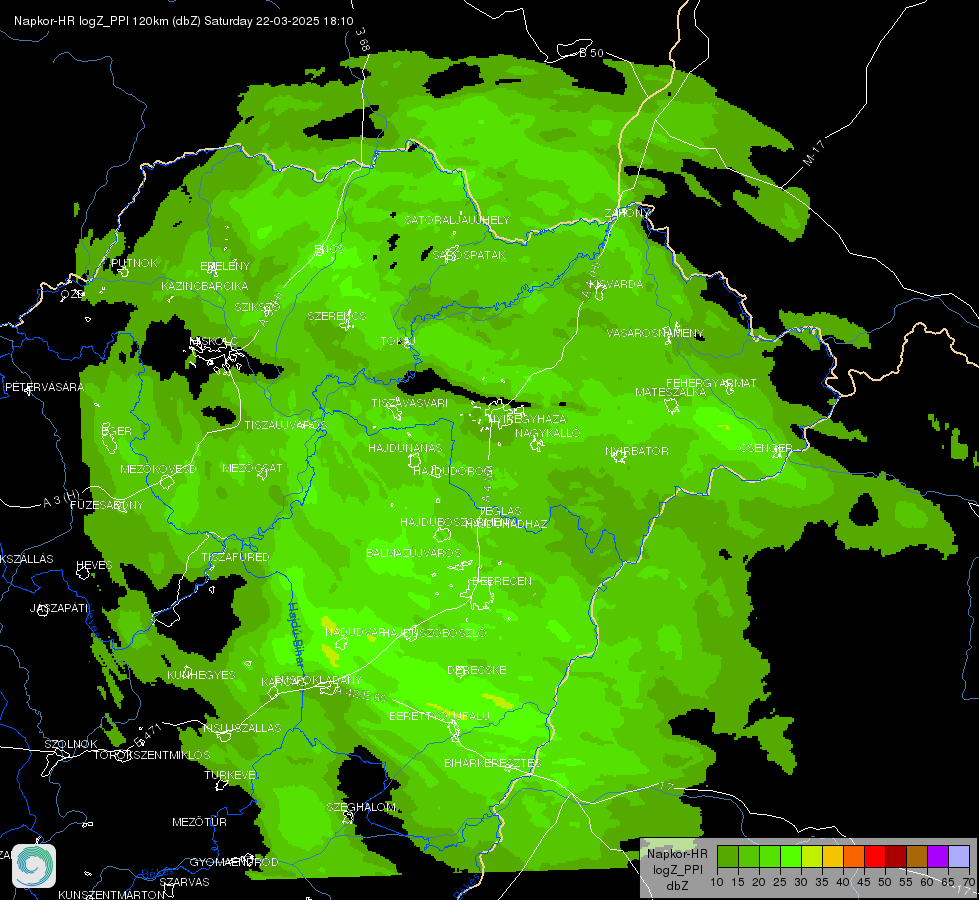The width and height of the screenshot is (979, 900).
Task: Select the SZOLNOK label
Action: pos(71,744)
